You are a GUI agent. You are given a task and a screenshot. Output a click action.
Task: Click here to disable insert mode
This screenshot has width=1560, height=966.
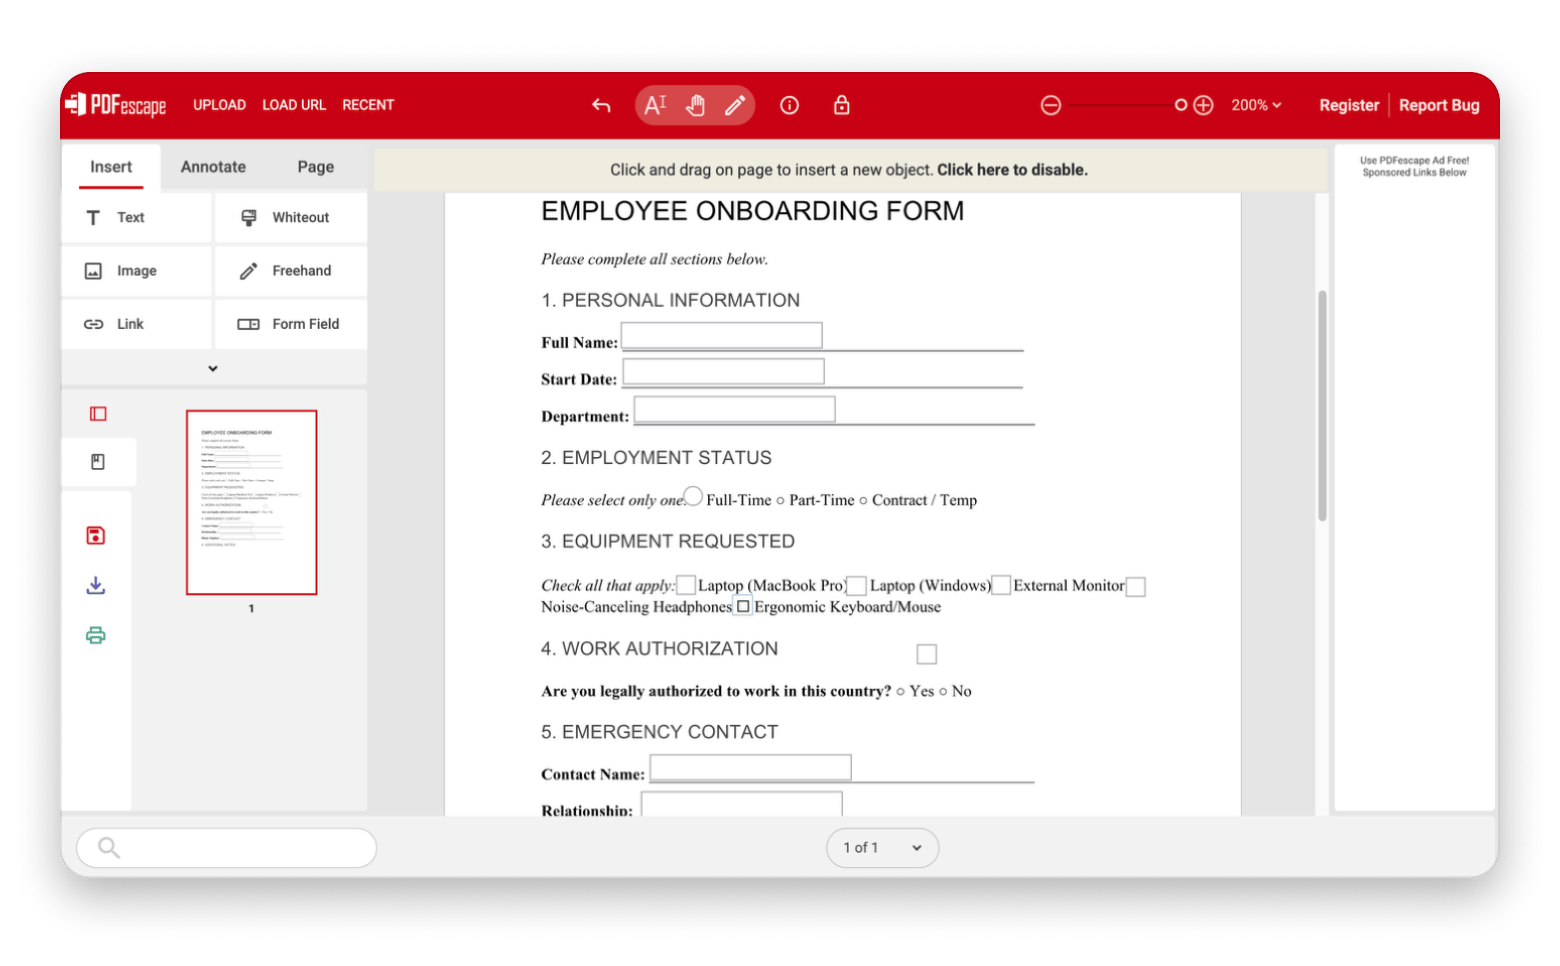[1011, 169]
